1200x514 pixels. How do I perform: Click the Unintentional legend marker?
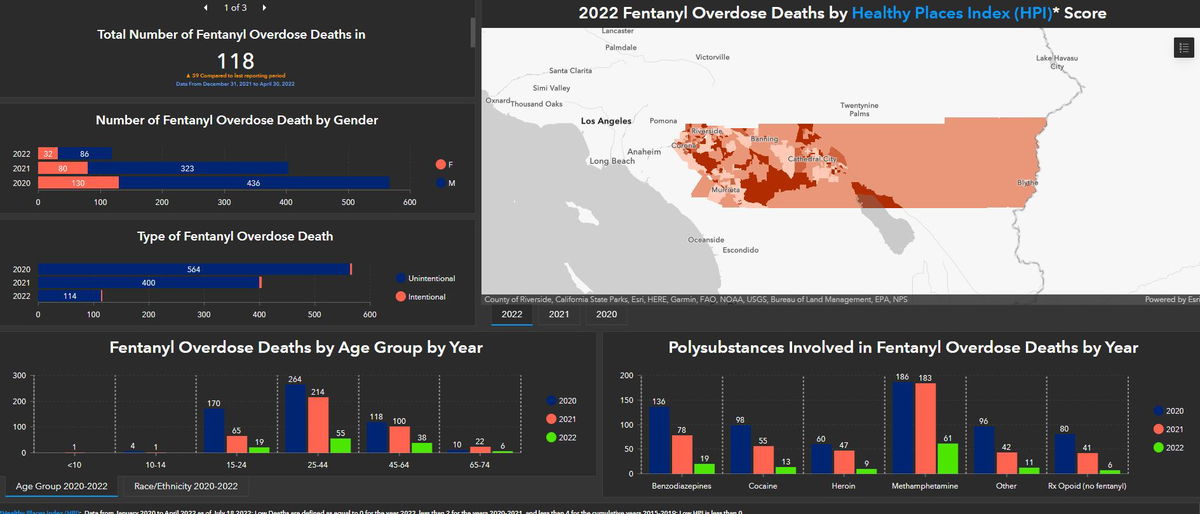(x=400, y=277)
